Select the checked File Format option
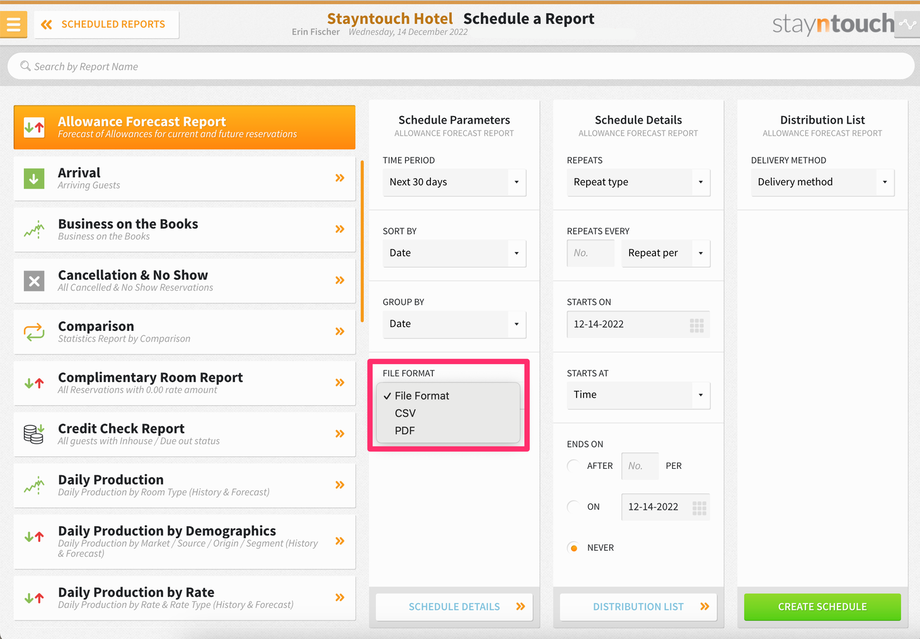Viewport: 920px width, 639px height. tap(449, 396)
